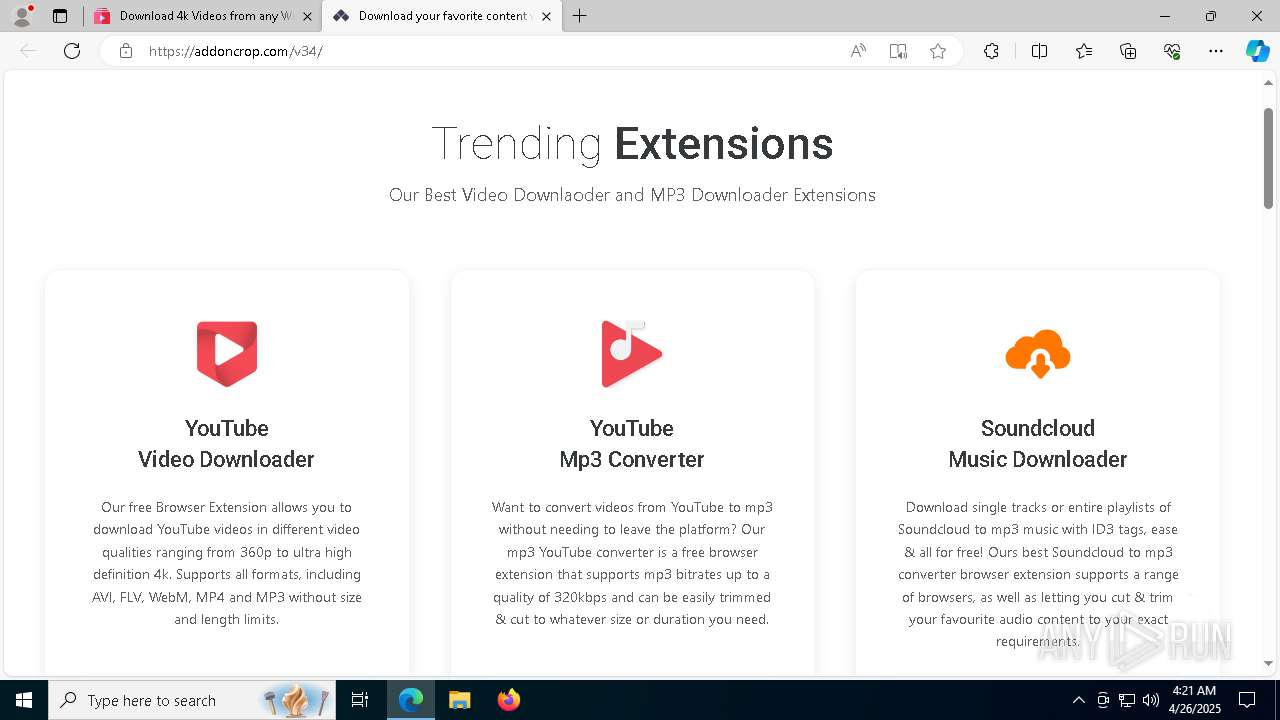Go back using the browser back arrow
1280x720 pixels.
[x=28, y=51]
